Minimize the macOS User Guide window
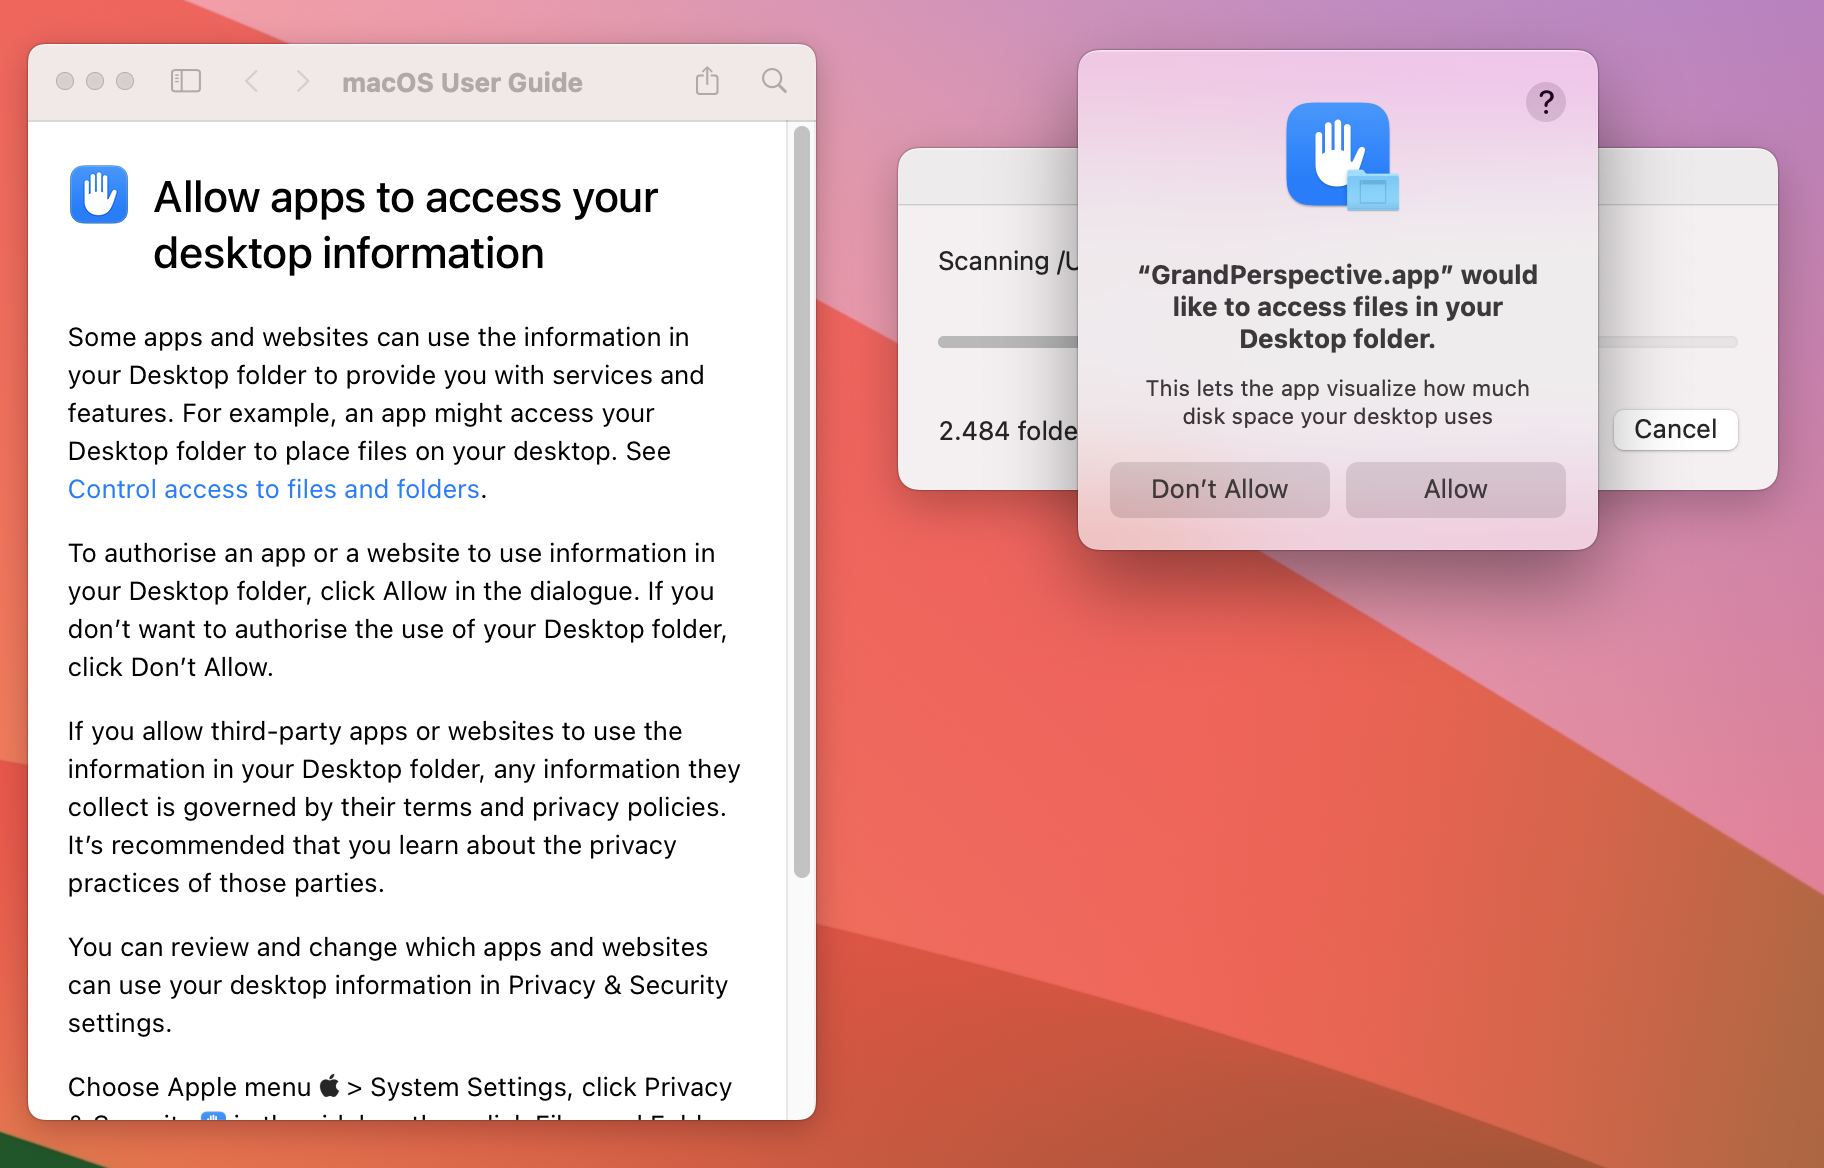 pos(95,81)
